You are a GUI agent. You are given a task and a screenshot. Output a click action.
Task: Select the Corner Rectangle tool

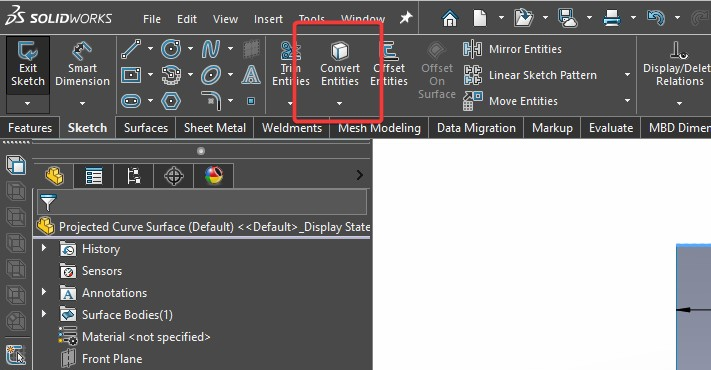click(131, 75)
